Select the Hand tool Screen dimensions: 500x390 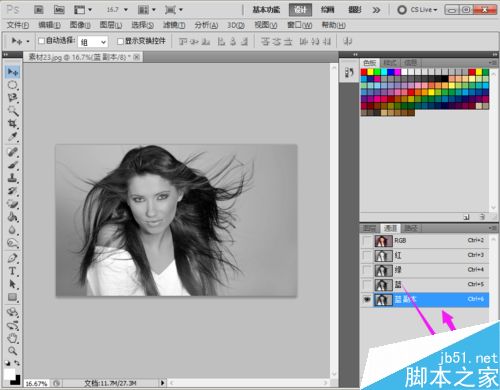[13, 338]
